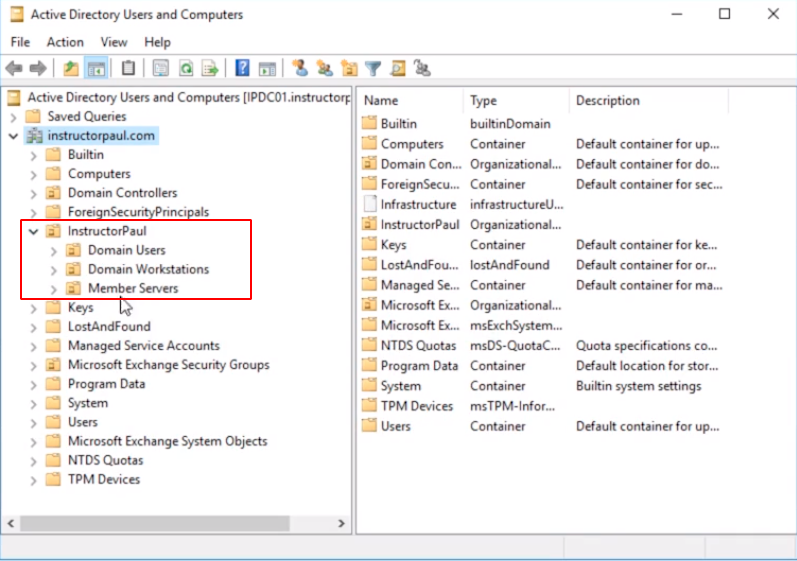Expand the Managed Service Accounts node
The image size is (797, 561).
point(34,347)
